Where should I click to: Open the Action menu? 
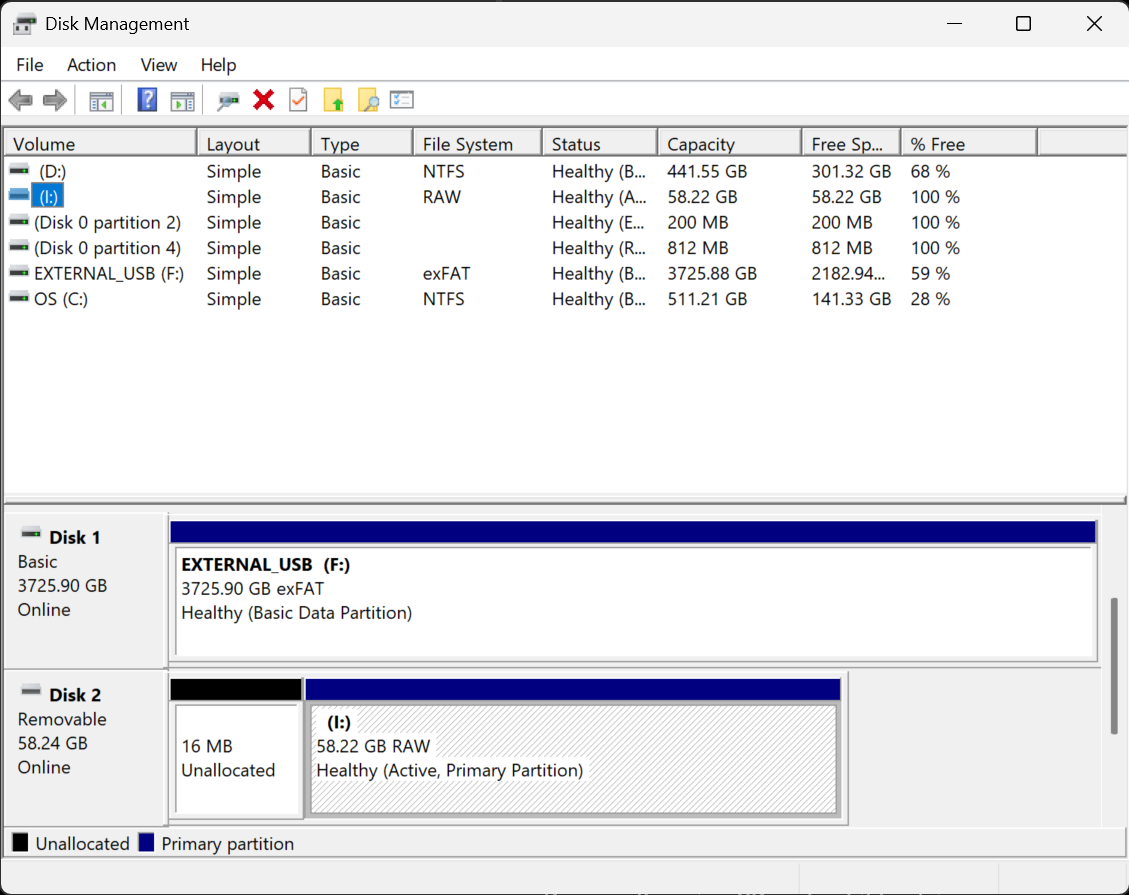[91, 65]
